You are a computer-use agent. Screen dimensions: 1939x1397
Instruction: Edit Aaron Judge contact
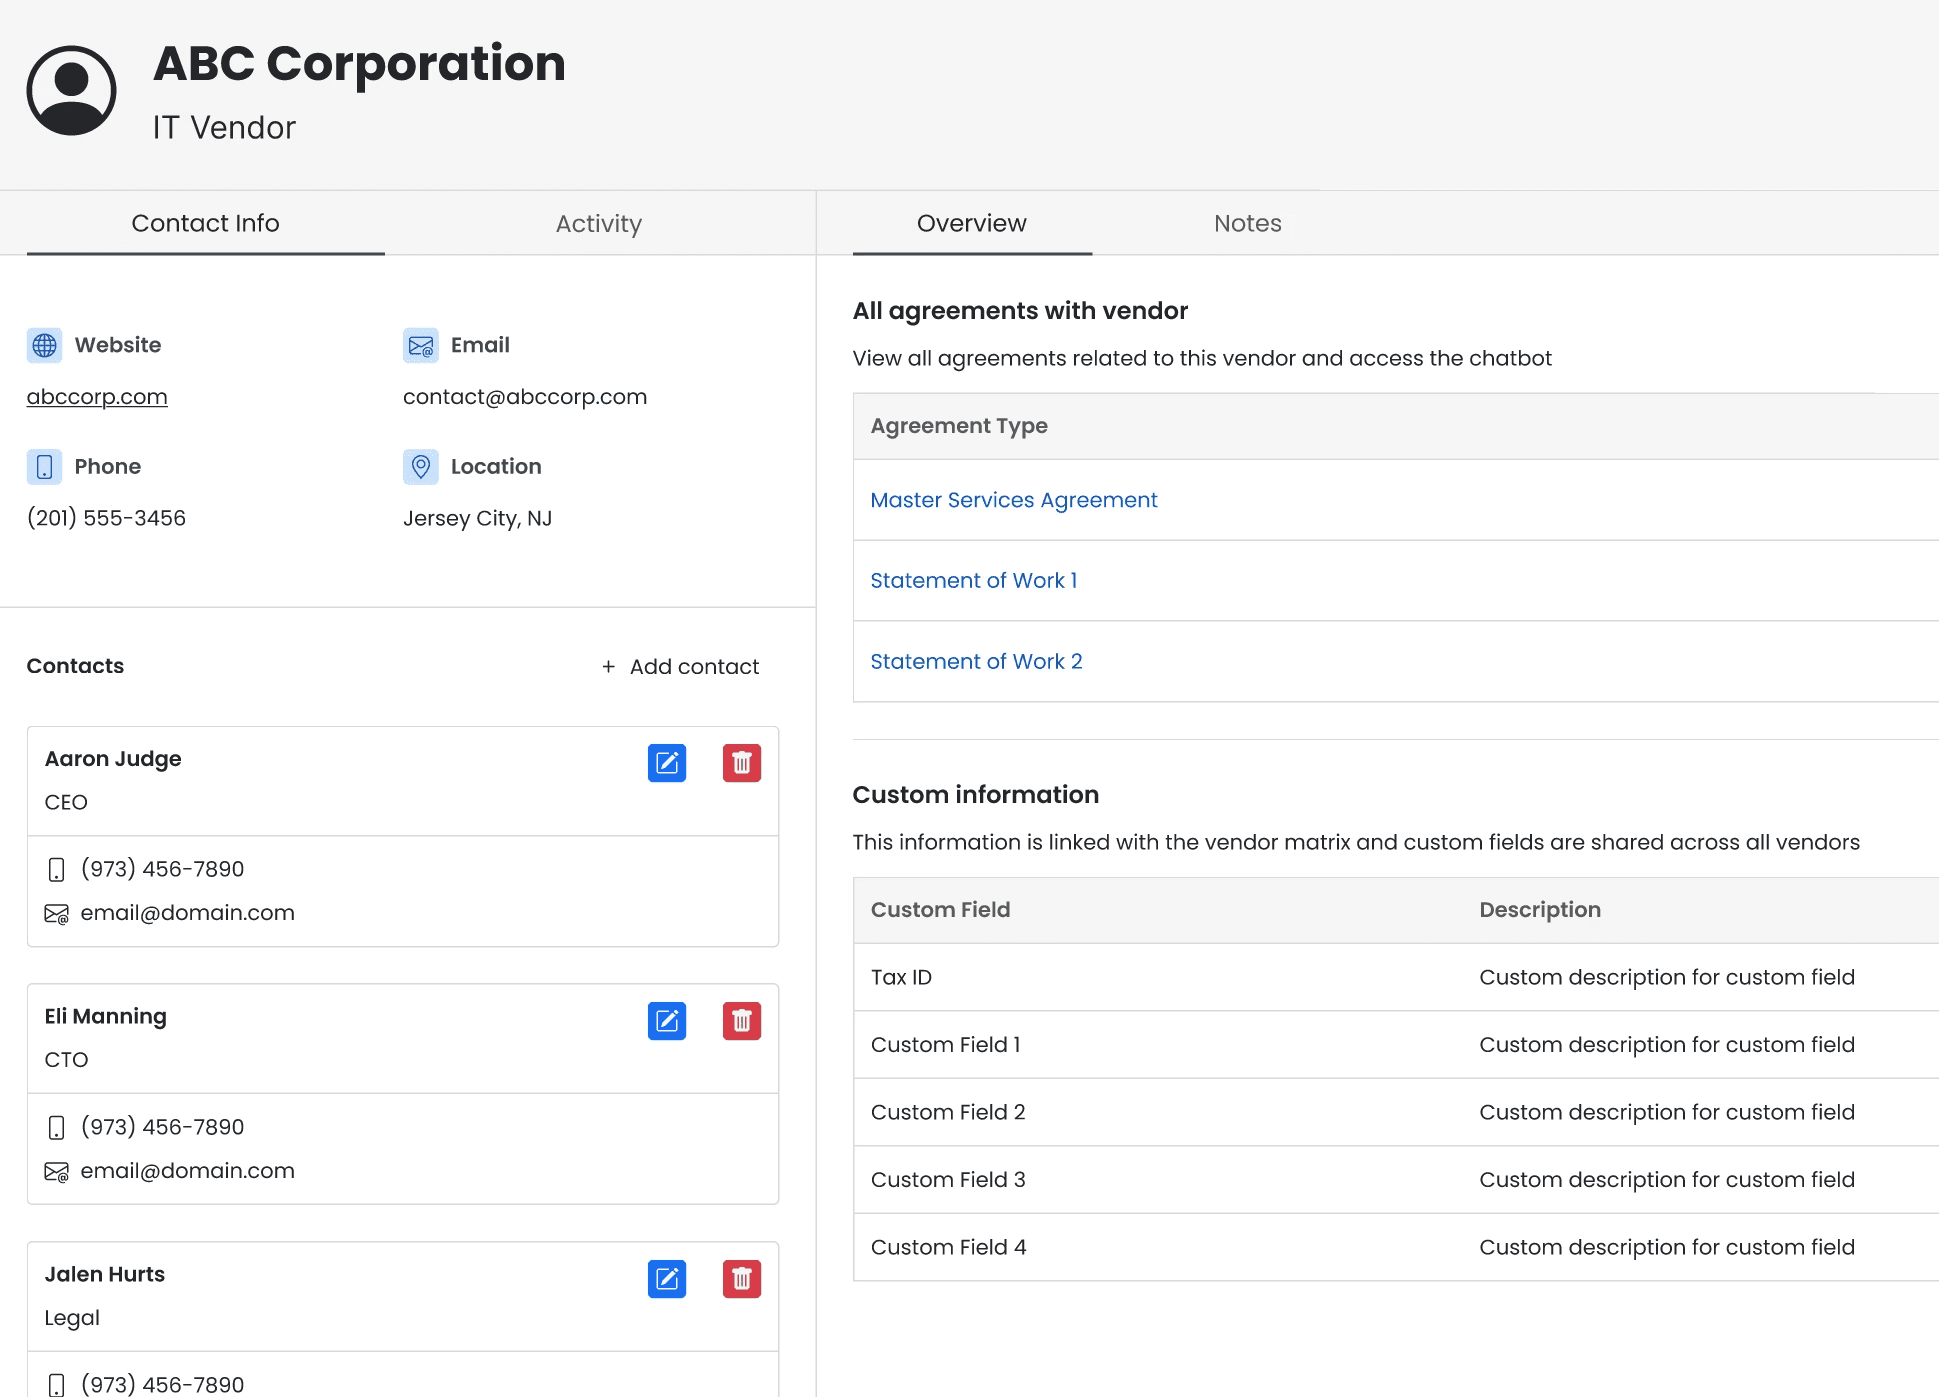coord(666,763)
